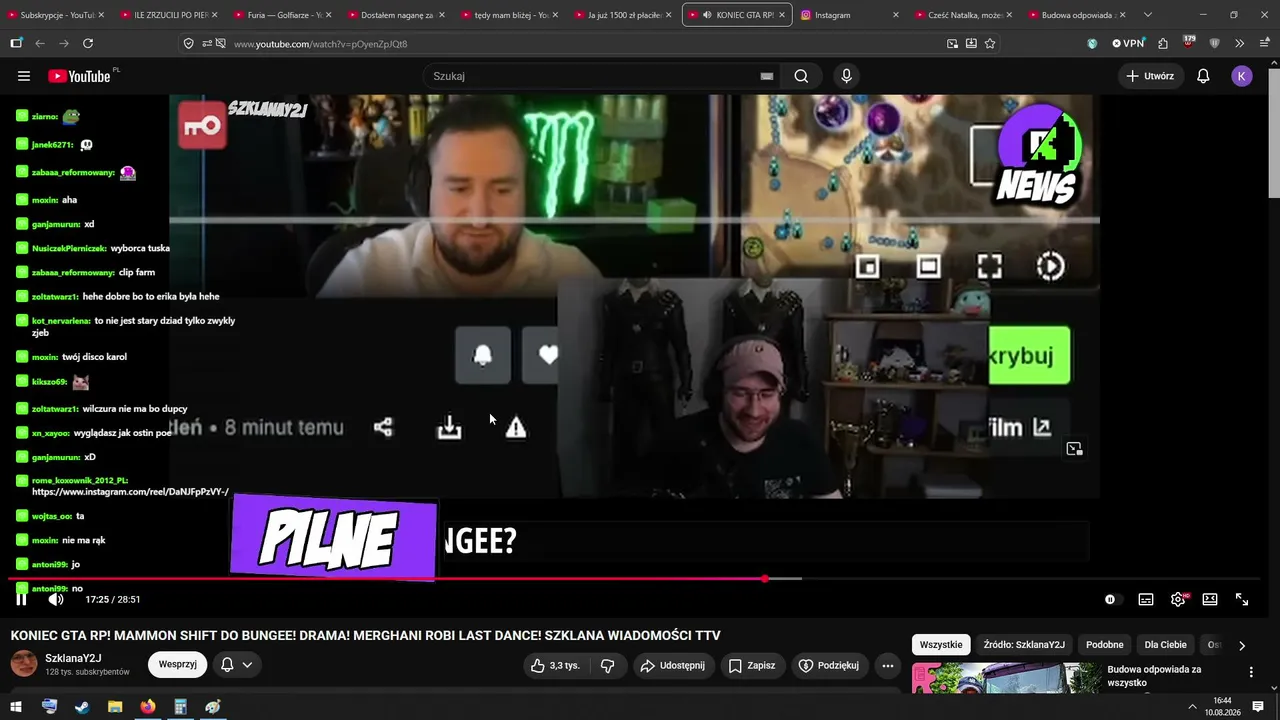
Task: Enter fullscreen mode in the player
Action: click(1242, 599)
